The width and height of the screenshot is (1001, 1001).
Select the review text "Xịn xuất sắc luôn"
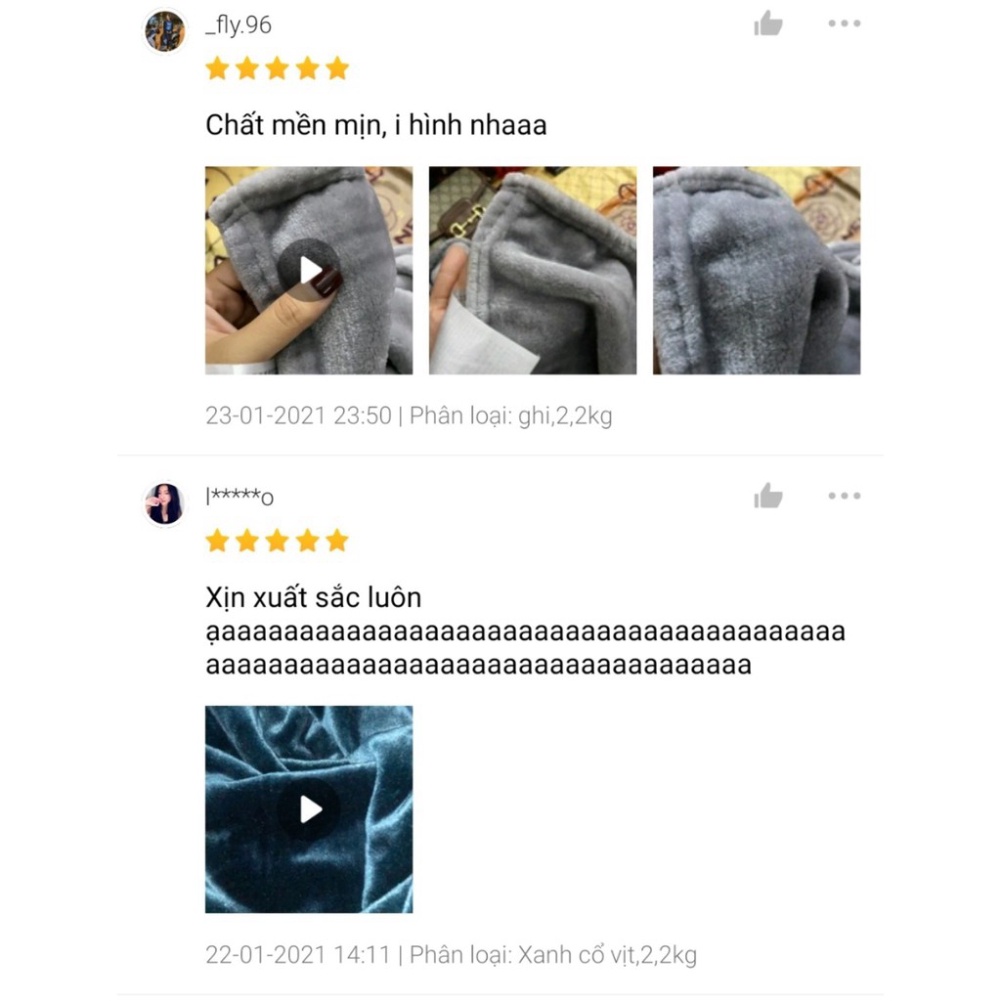(313, 598)
